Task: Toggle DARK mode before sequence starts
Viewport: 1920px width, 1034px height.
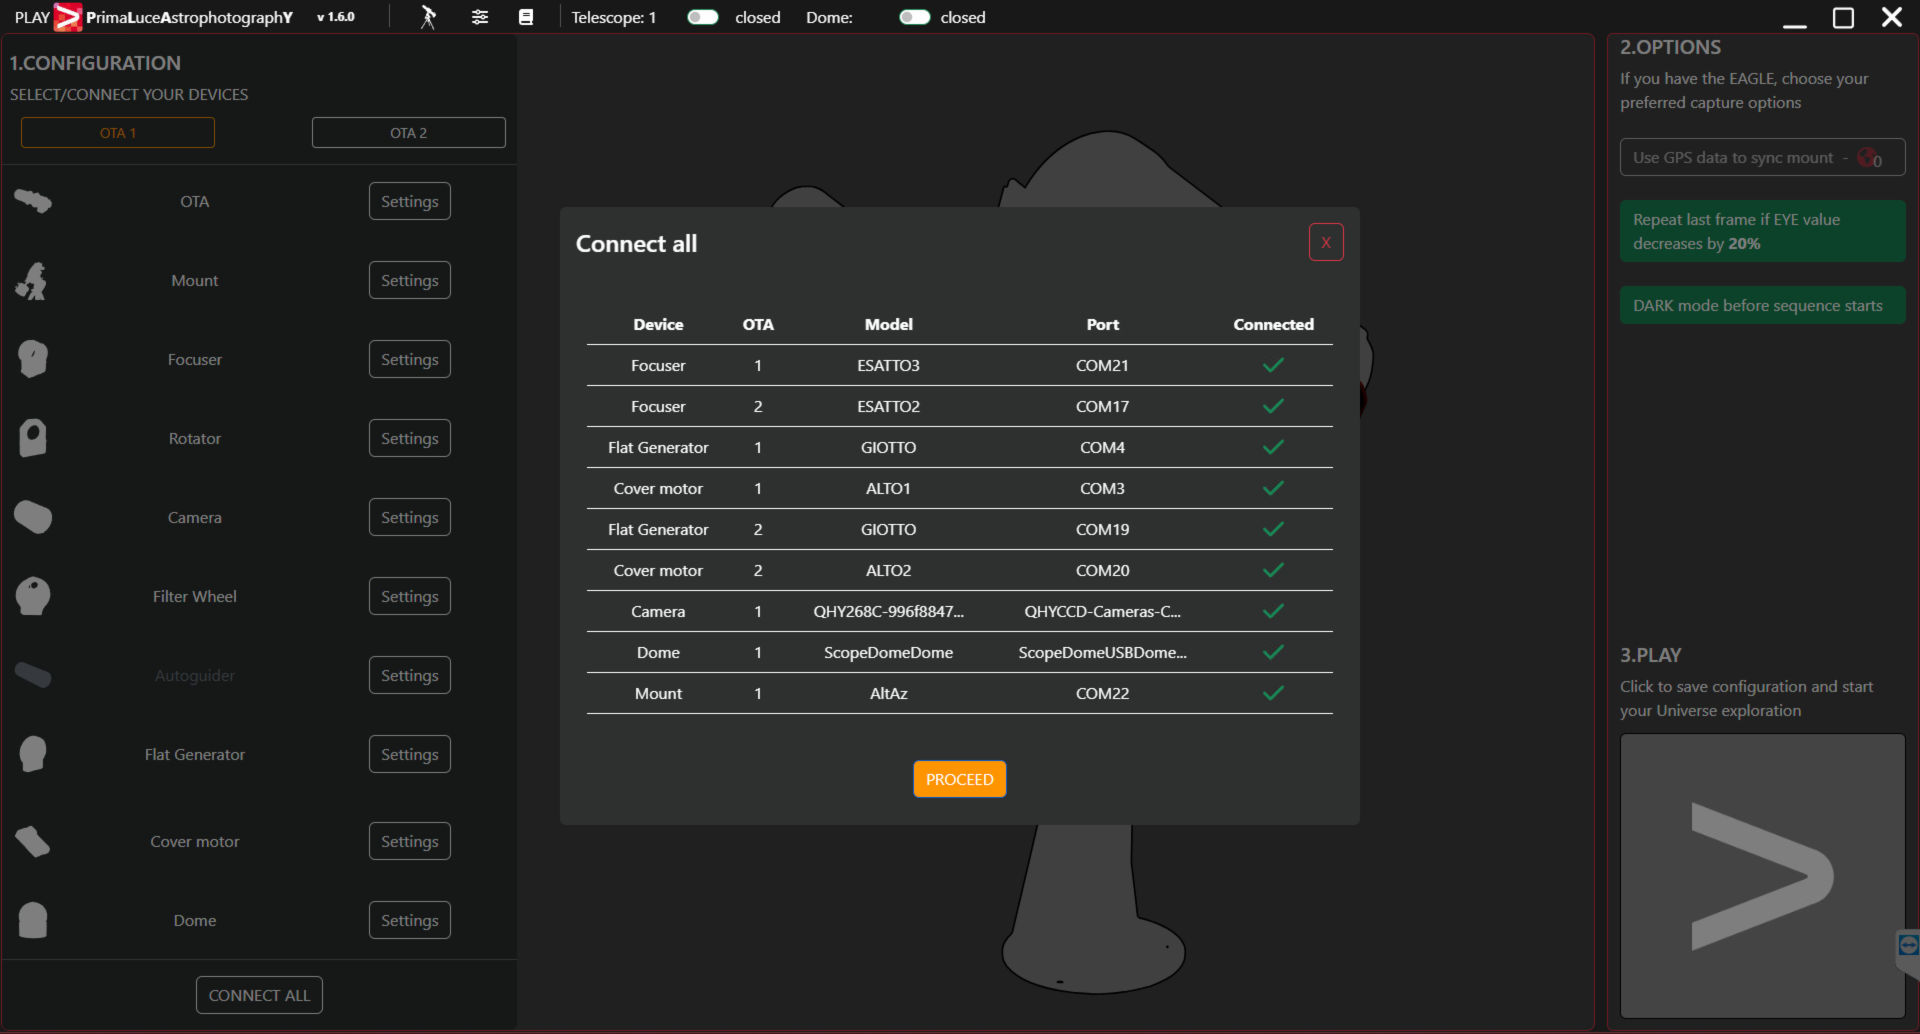Action: tap(1762, 306)
